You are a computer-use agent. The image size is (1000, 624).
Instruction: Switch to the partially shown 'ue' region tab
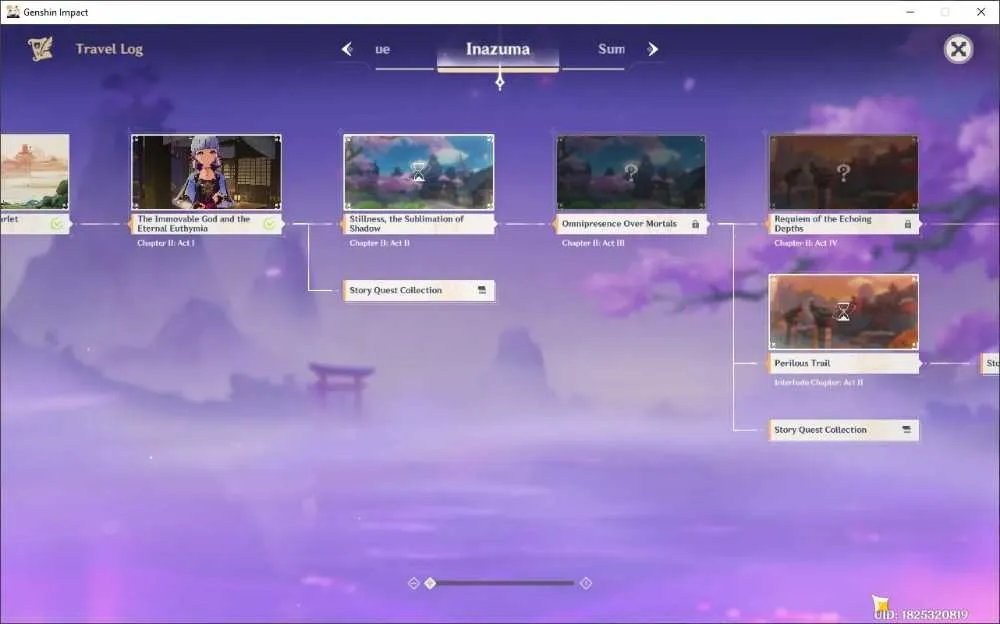[x=383, y=49]
